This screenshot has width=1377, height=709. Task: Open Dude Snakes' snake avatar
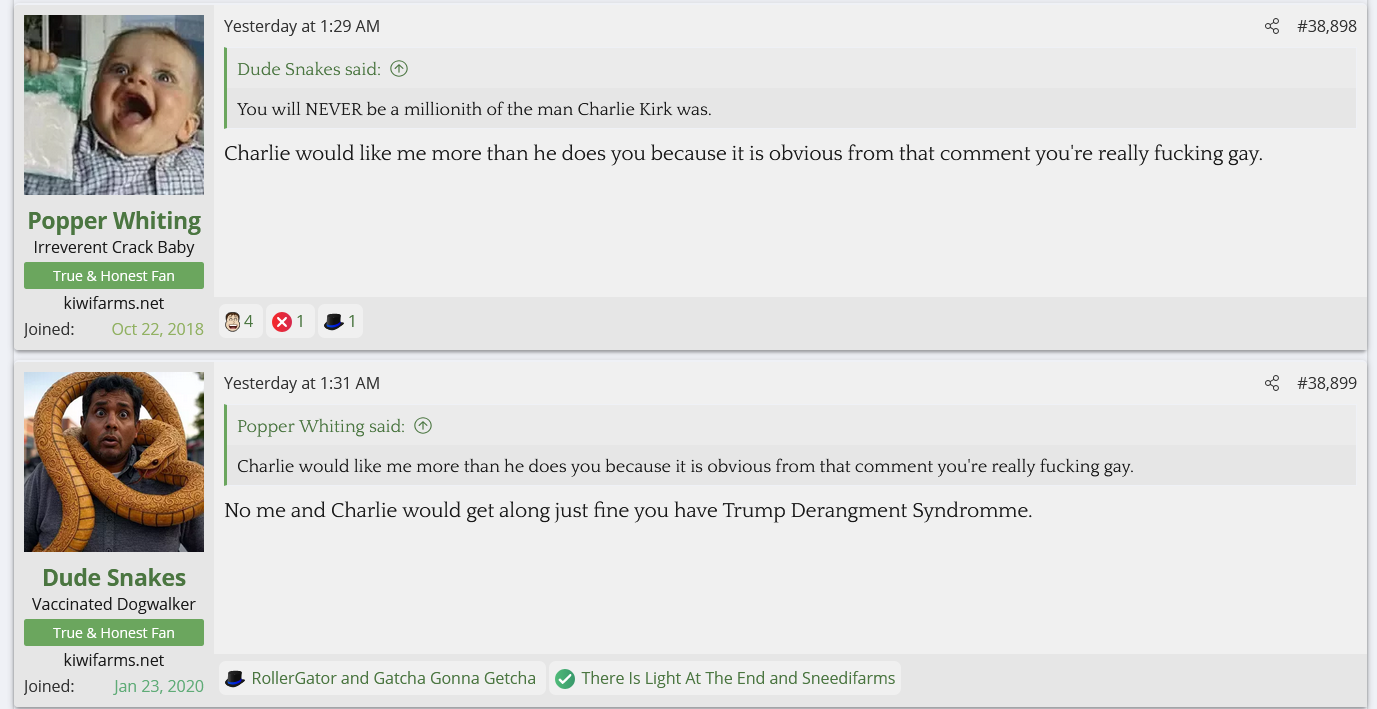pos(114,462)
